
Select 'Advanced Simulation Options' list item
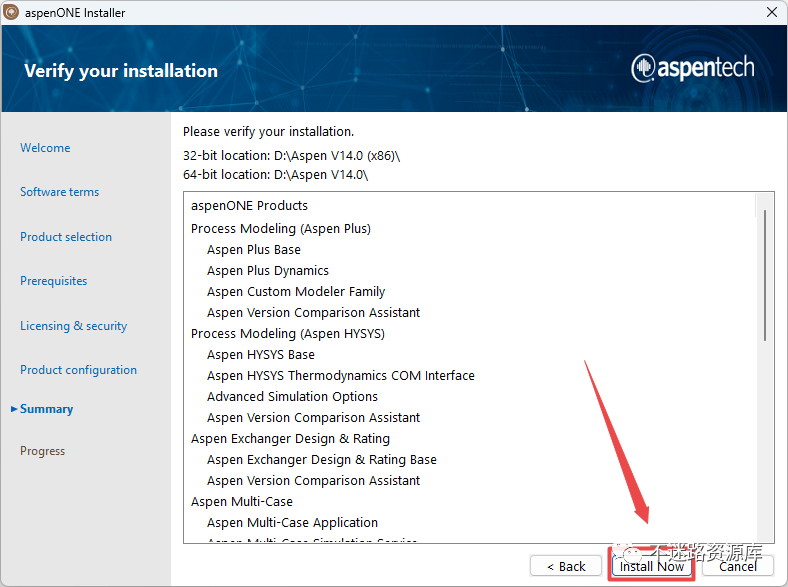pyautogui.click(x=292, y=397)
